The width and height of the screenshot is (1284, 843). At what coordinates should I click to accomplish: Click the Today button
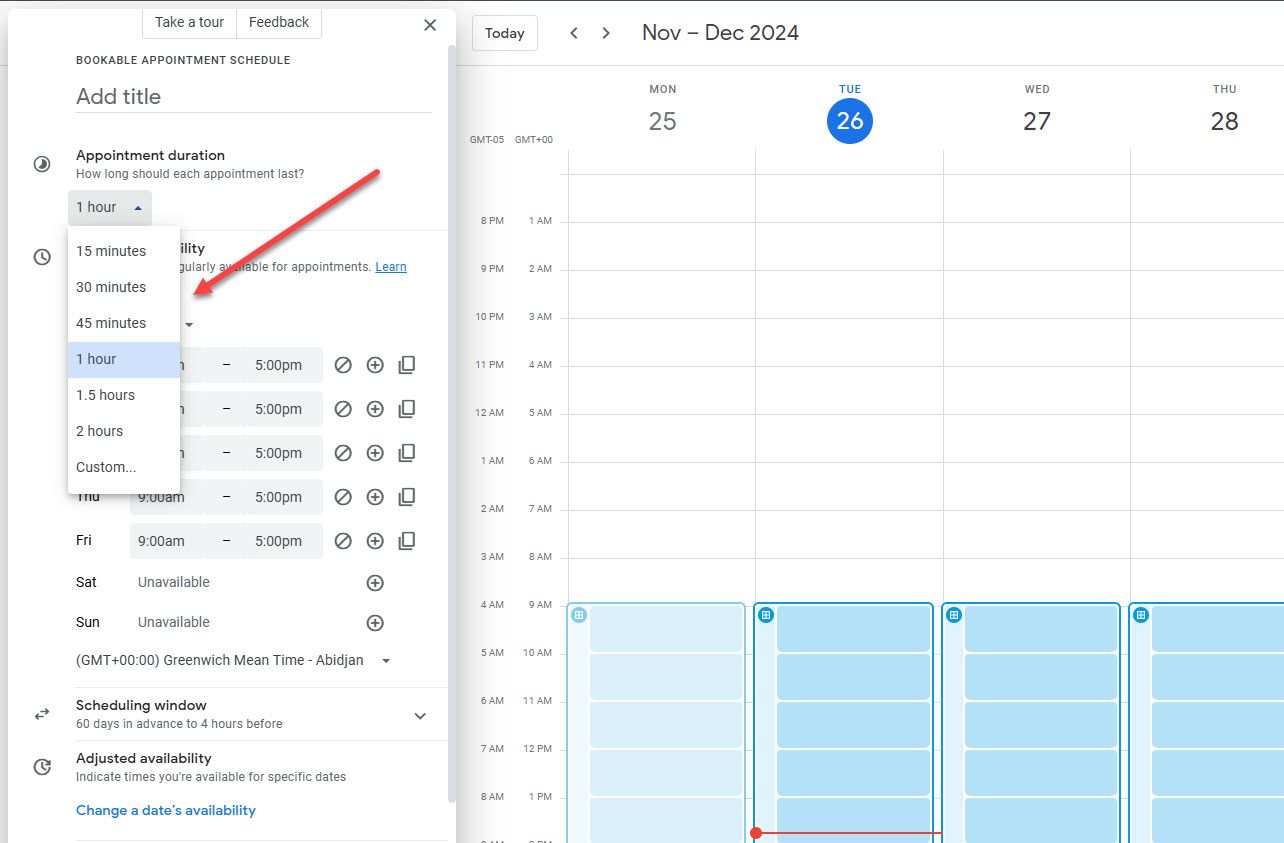coord(505,33)
